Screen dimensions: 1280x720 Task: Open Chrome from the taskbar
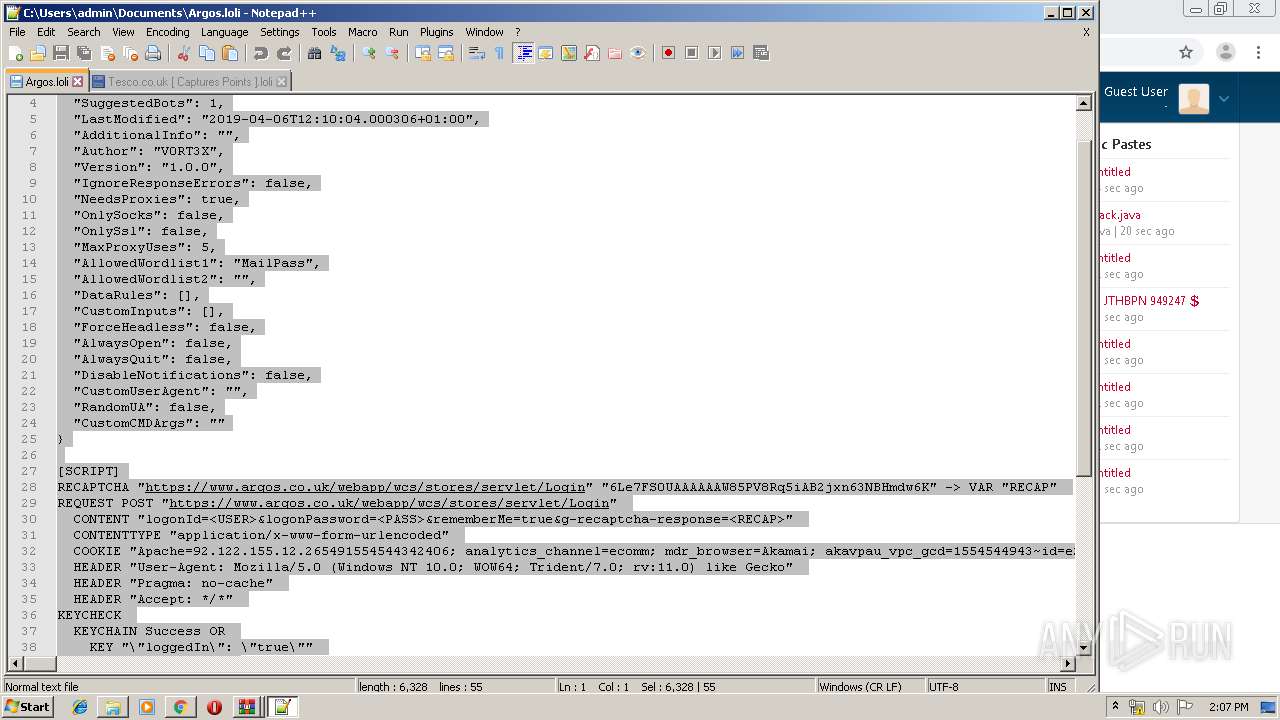click(180, 707)
